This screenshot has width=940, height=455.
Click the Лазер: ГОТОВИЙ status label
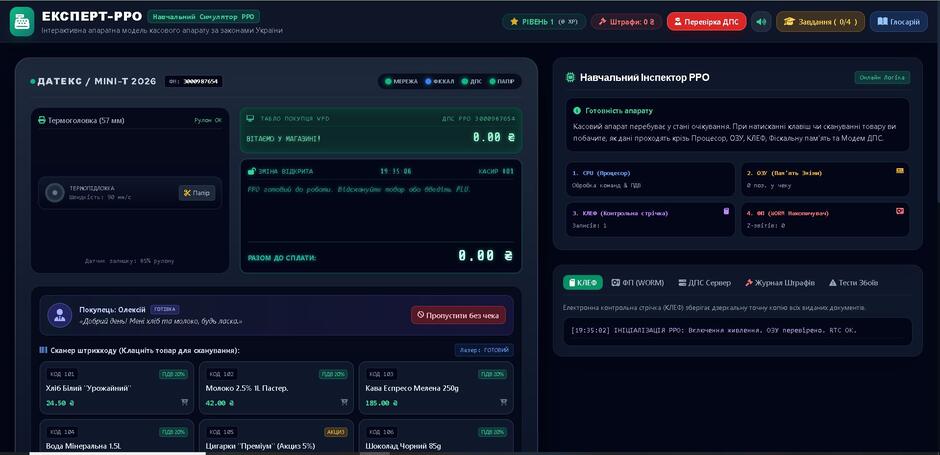(x=484, y=350)
